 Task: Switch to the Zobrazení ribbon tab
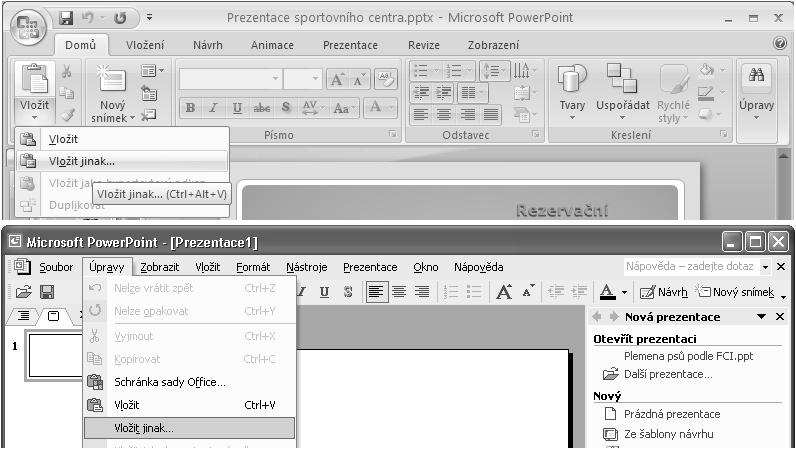493,45
